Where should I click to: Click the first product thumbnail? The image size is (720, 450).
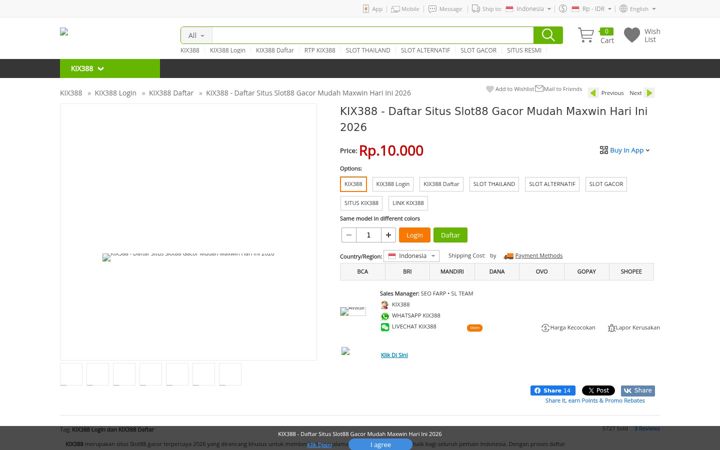pos(71,374)
